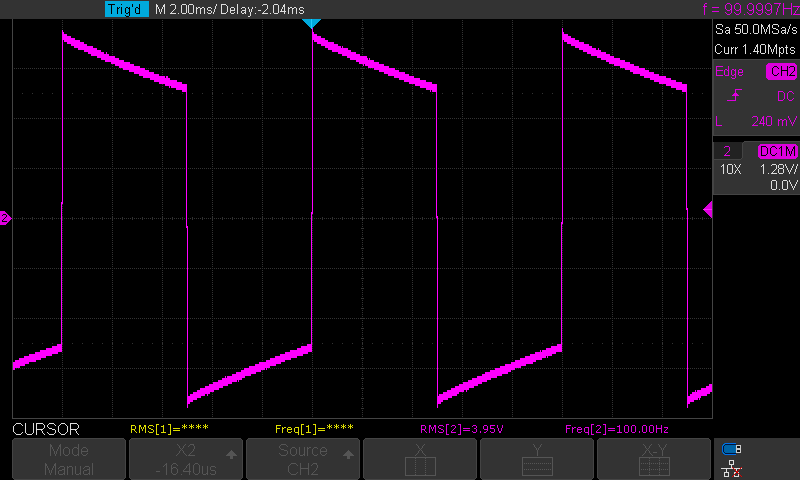Click the LAN network status icon
The width and height of the screenshot is (800, 480).
[x=732, y=469]
